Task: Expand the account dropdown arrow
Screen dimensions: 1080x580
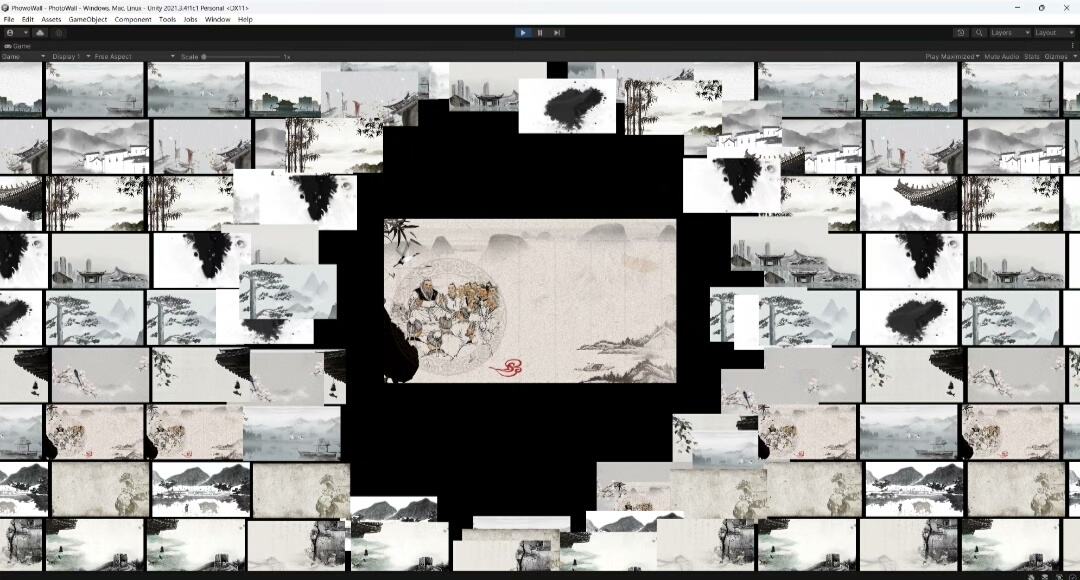Action: pyautogui.click(x=25, y=32)
